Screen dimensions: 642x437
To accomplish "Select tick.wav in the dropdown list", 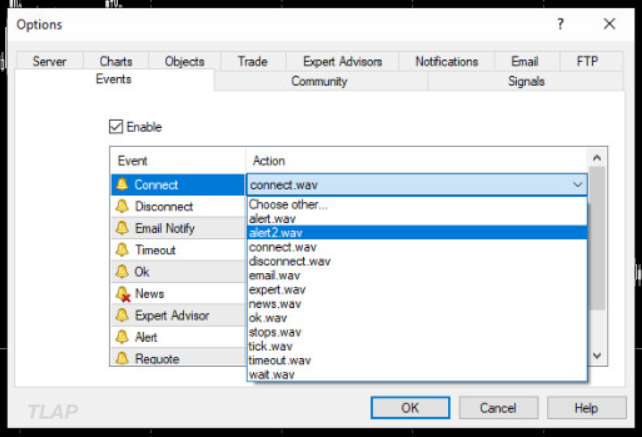I will click(x=417, y=346).
